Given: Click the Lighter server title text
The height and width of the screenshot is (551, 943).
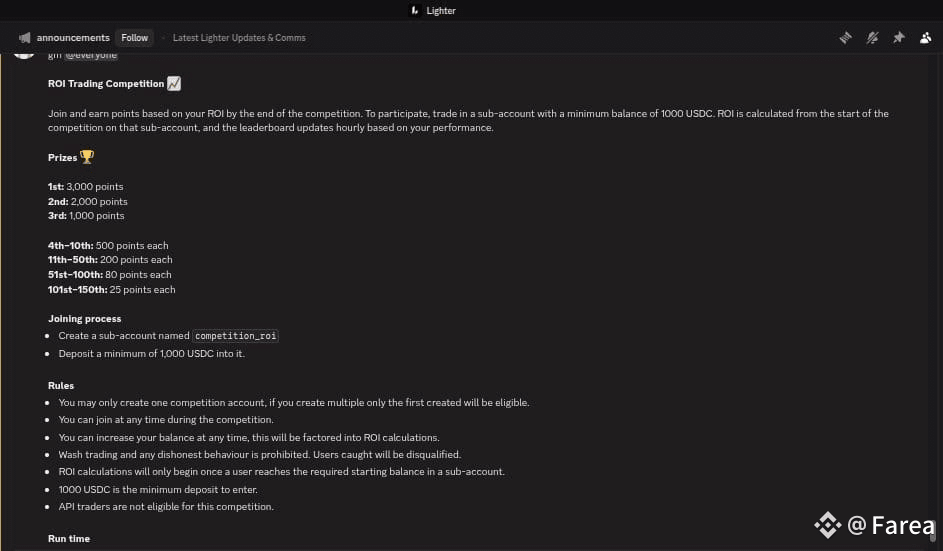Looking at the screenshot, I should click(441, 11).
